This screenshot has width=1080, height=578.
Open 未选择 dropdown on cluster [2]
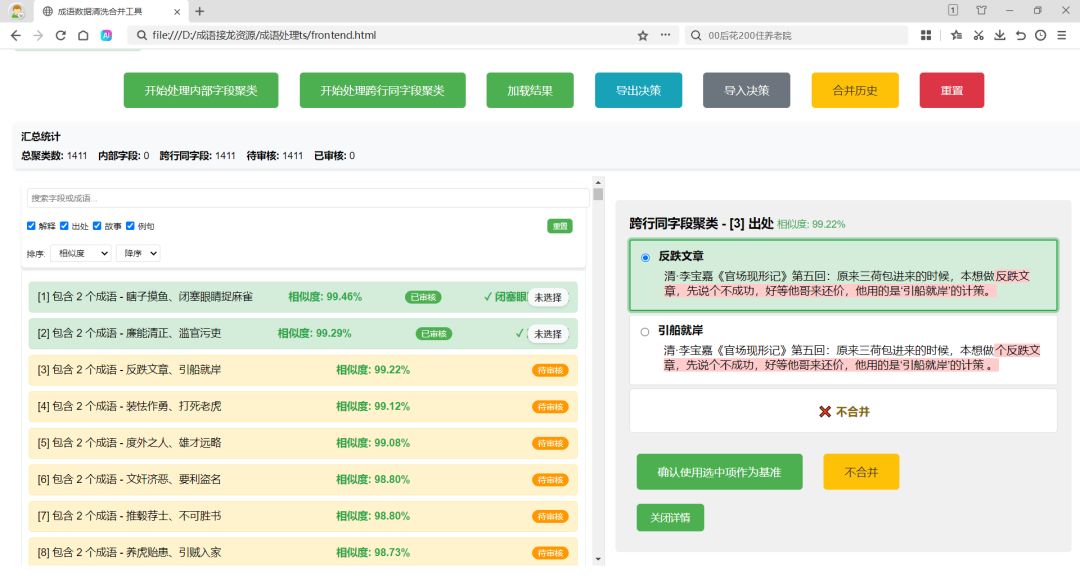coord(547,334)
